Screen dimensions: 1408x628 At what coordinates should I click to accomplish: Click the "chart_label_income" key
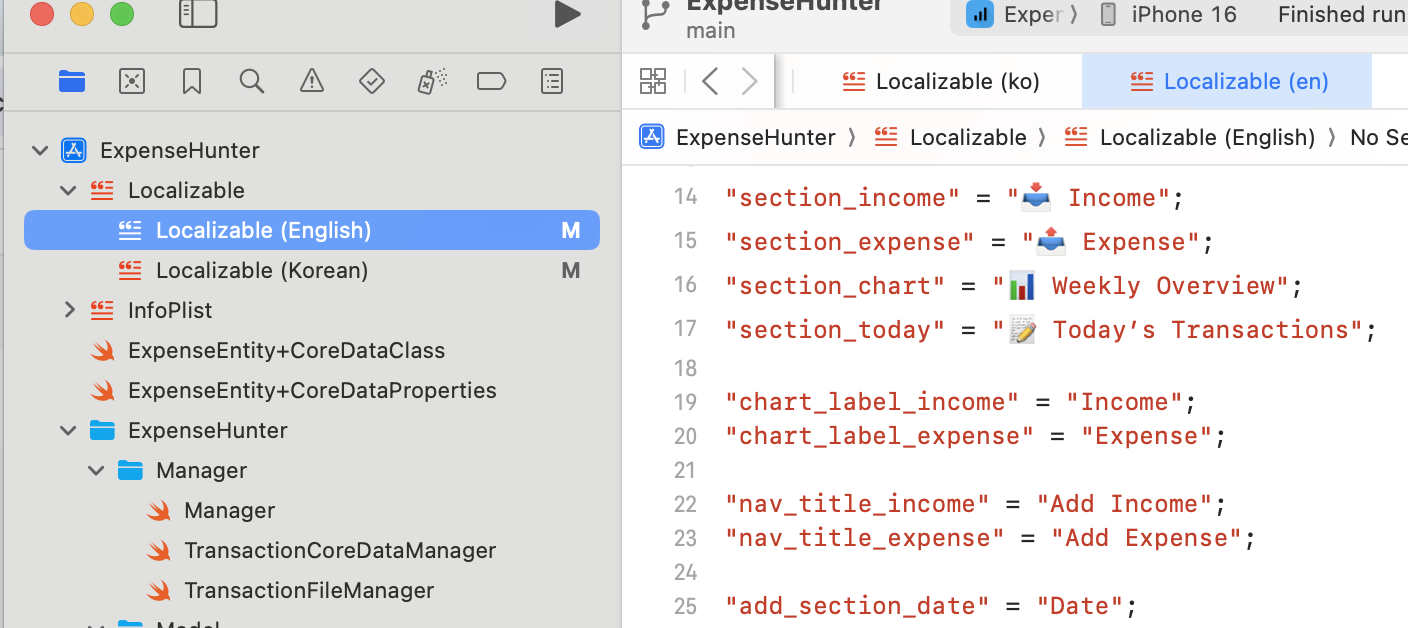click(x=872, y=402)
